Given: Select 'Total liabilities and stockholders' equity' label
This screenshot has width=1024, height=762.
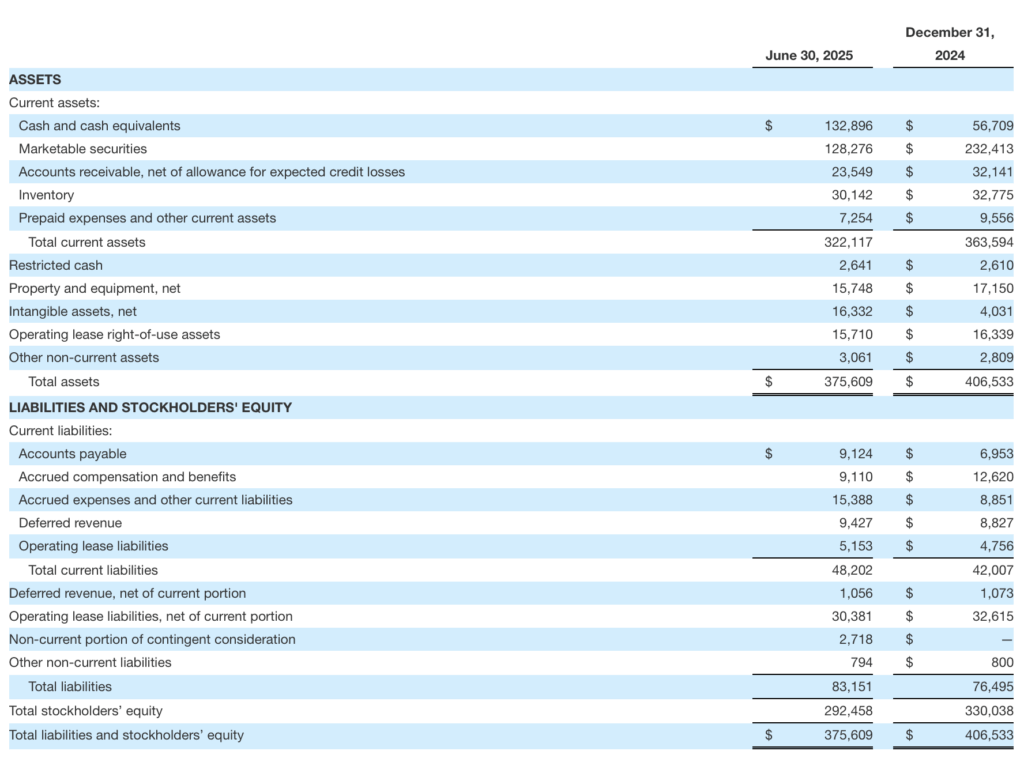Looking at the screenshot, I should coord(126,735).
